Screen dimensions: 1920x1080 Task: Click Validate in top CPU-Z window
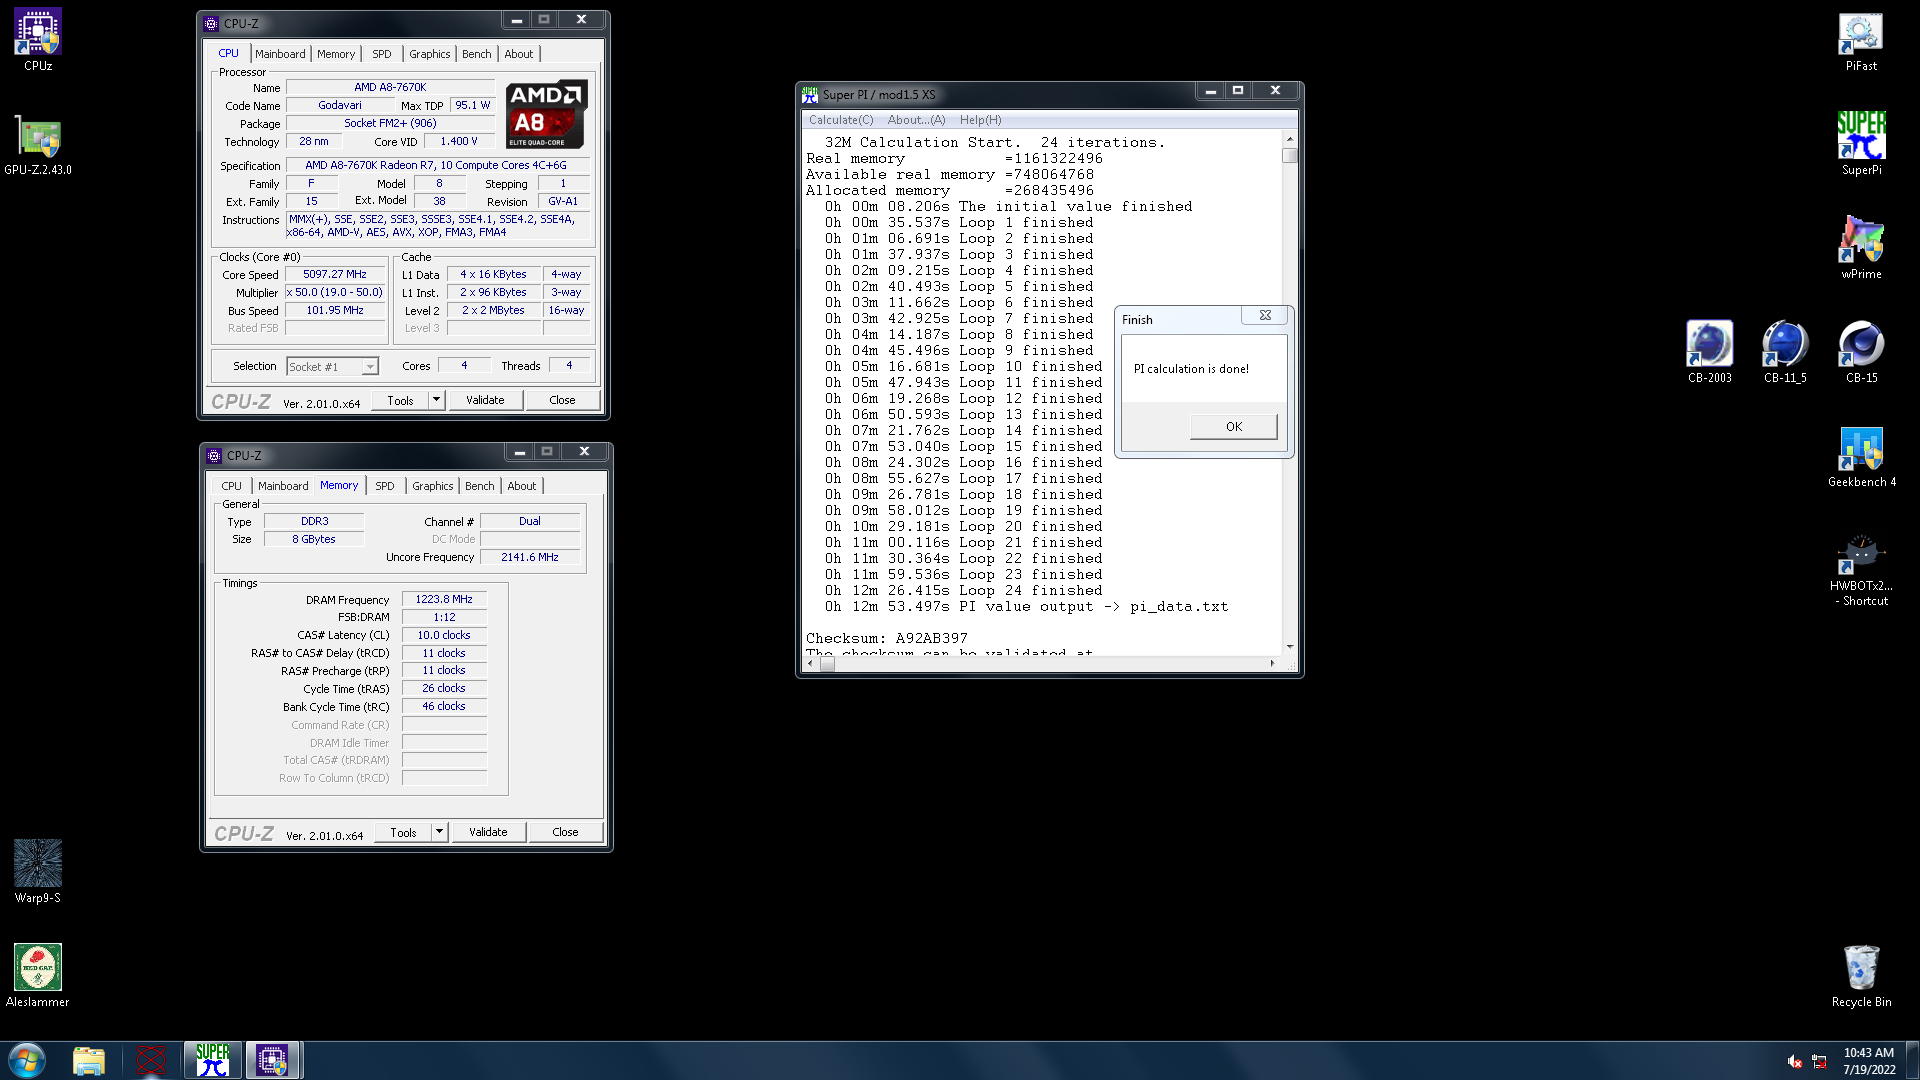(485, 400)
